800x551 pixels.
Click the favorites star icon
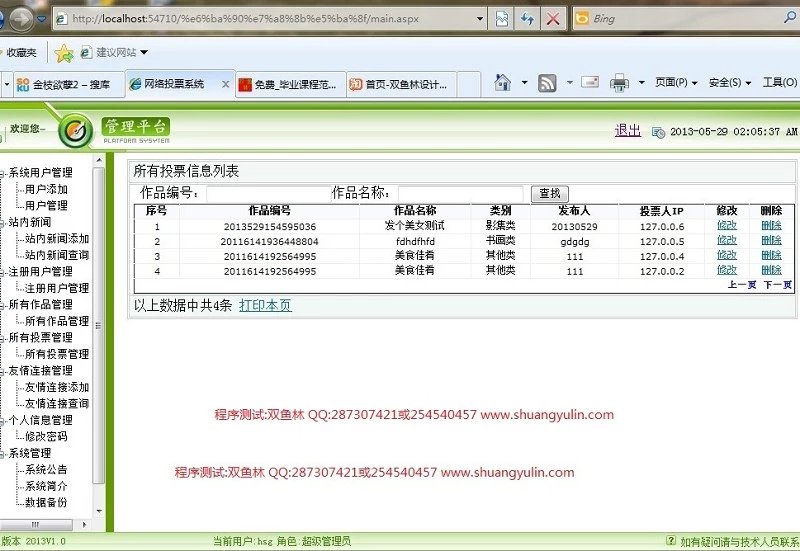coord(64,53)
